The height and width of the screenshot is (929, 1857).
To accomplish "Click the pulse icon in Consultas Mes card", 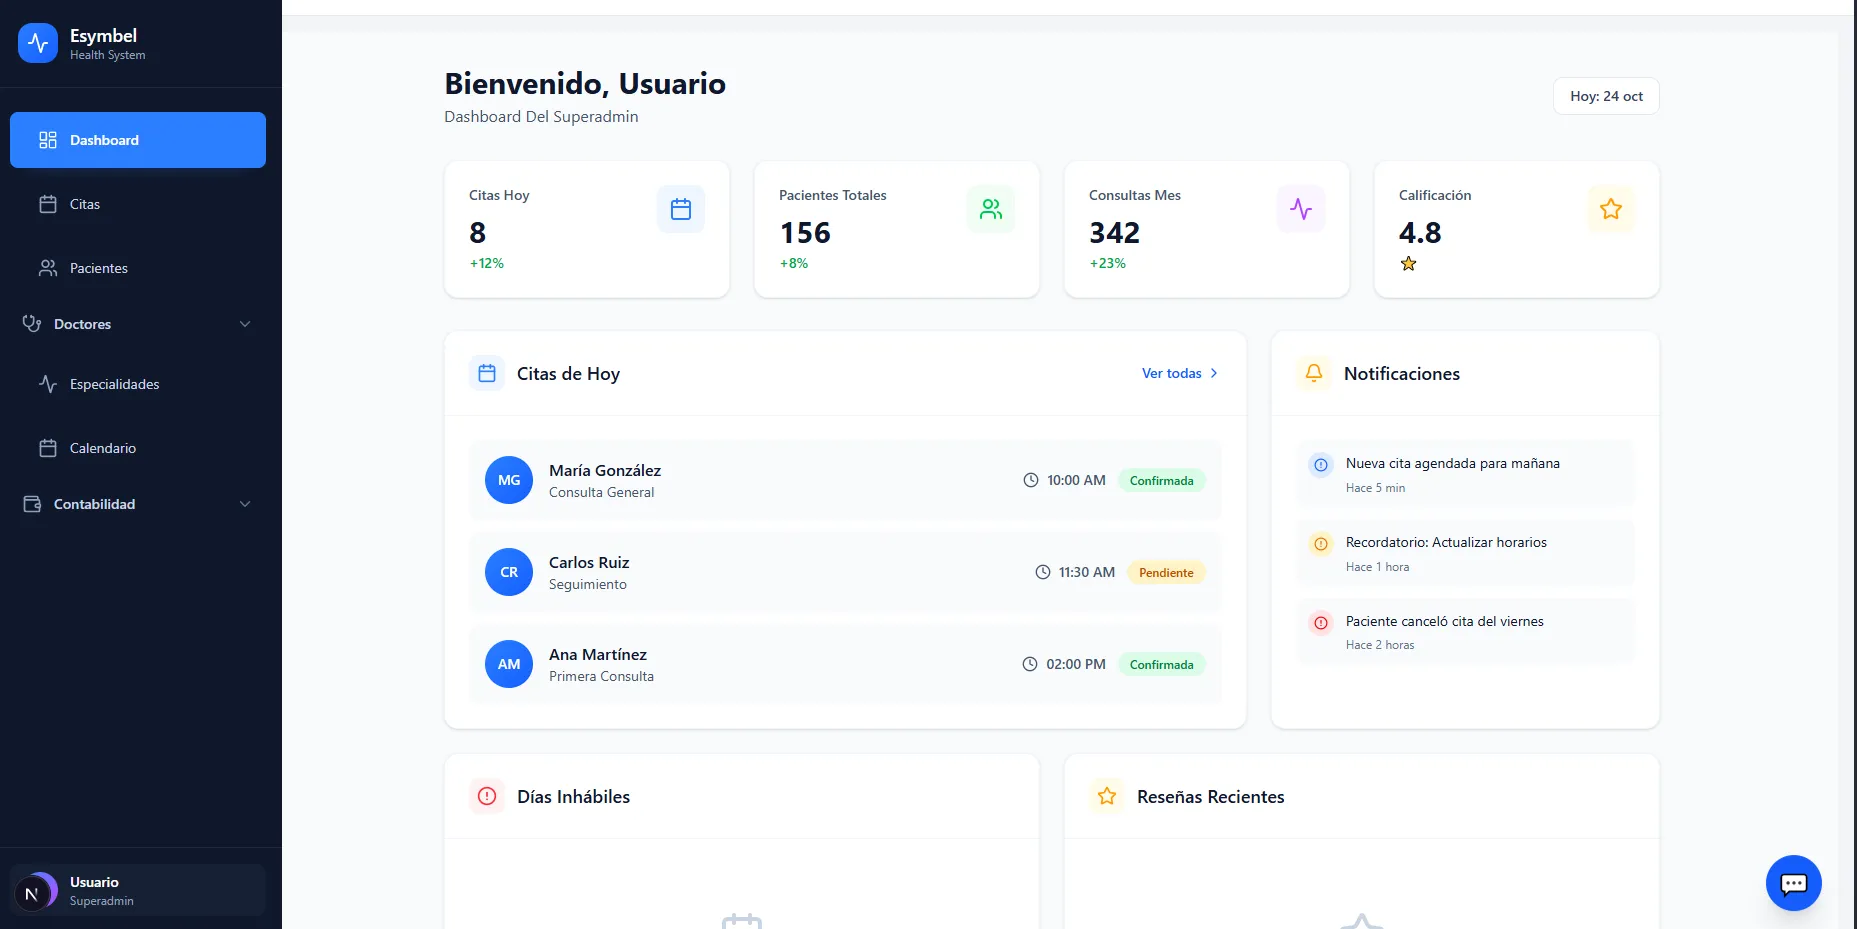I will (x=1300, y=209).
